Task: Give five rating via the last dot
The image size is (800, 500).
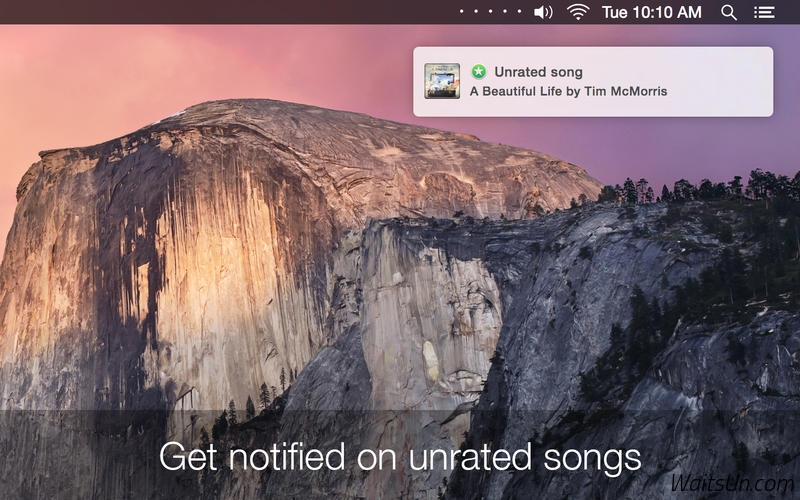Action: click(518, 12)
